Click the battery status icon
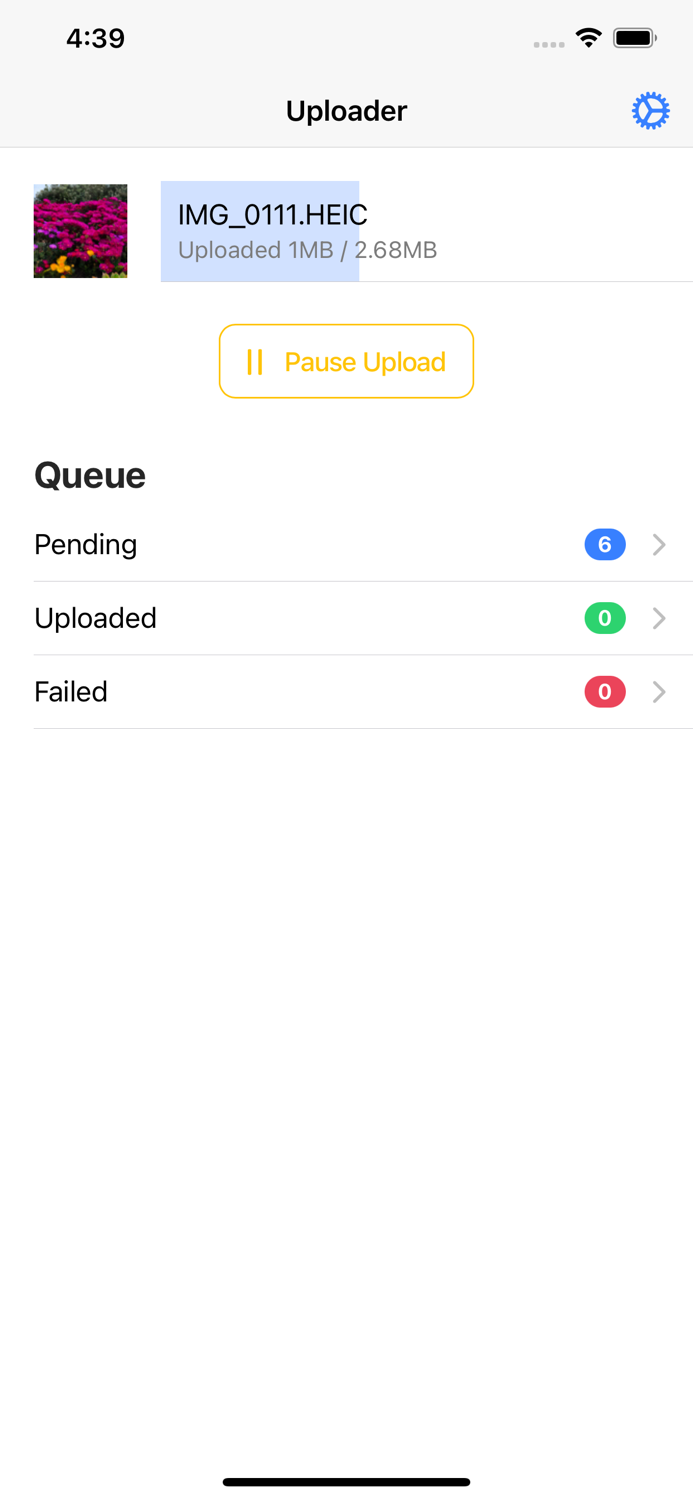 634,39
